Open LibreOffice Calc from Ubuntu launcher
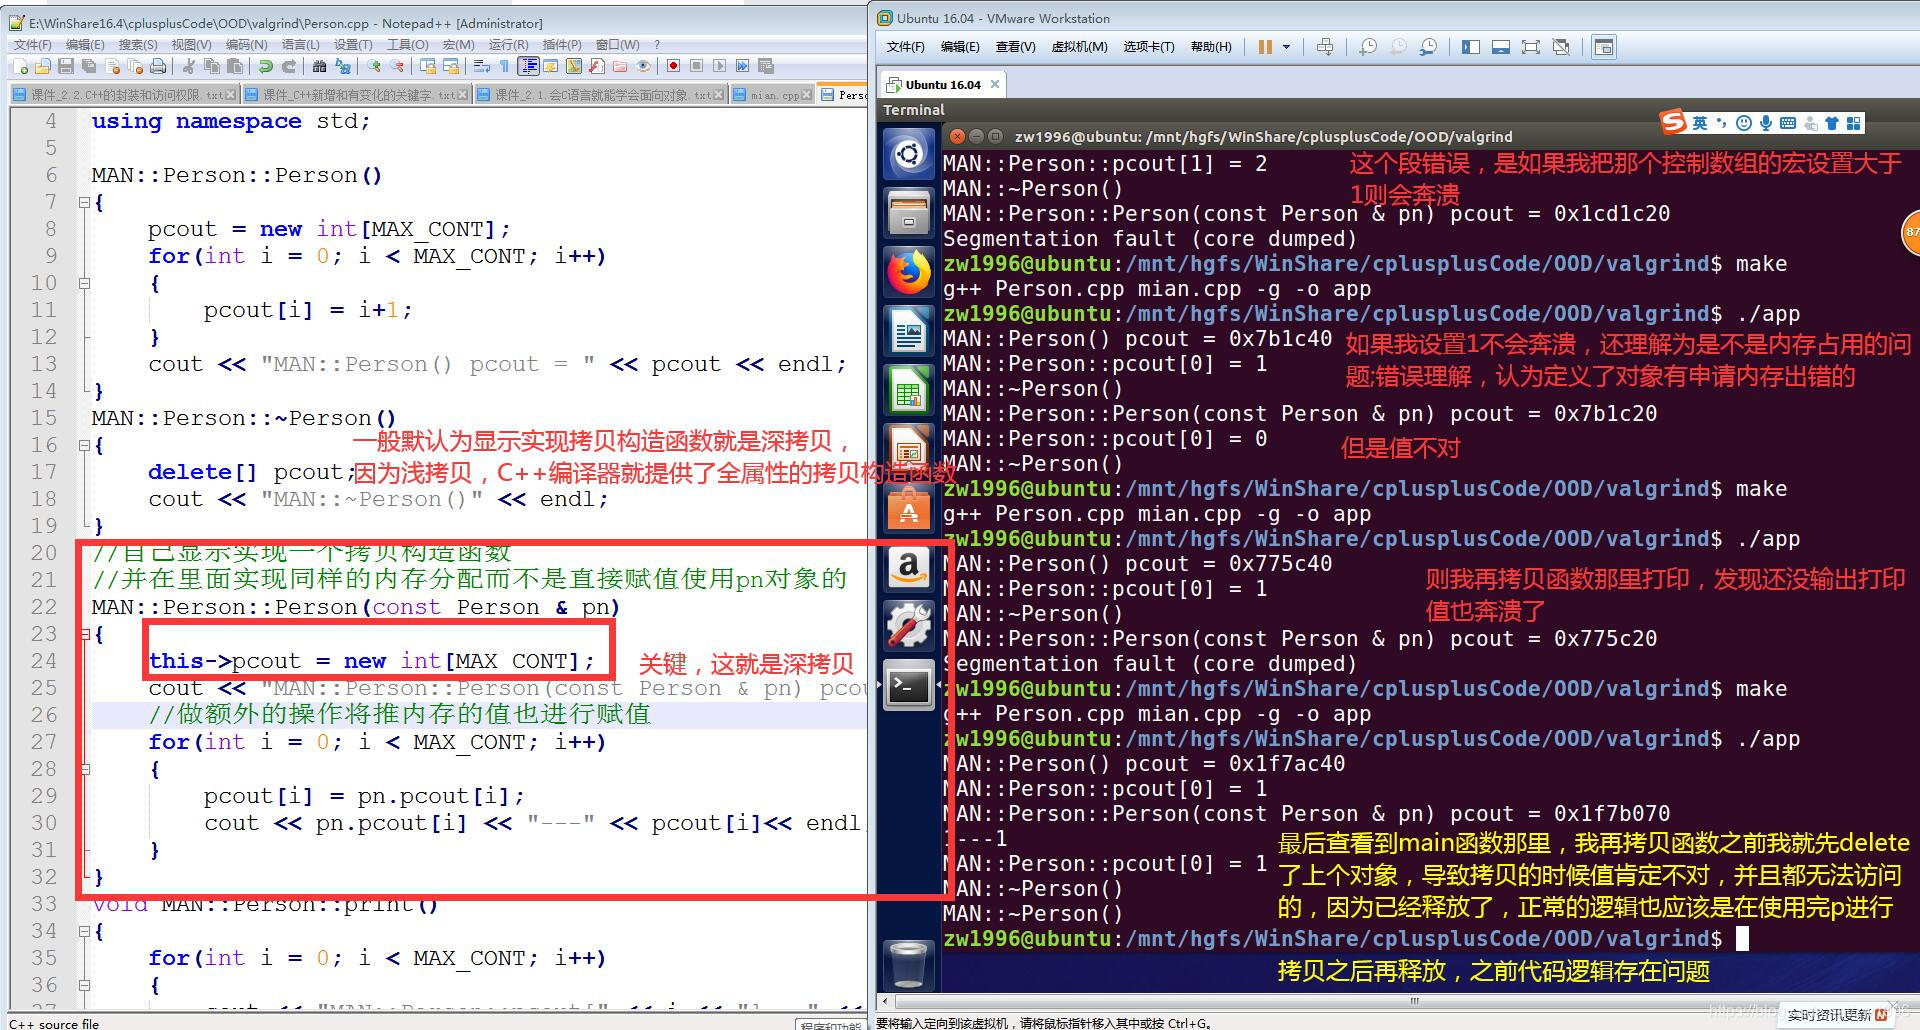1920x1030 pixels. pos(908,390)
